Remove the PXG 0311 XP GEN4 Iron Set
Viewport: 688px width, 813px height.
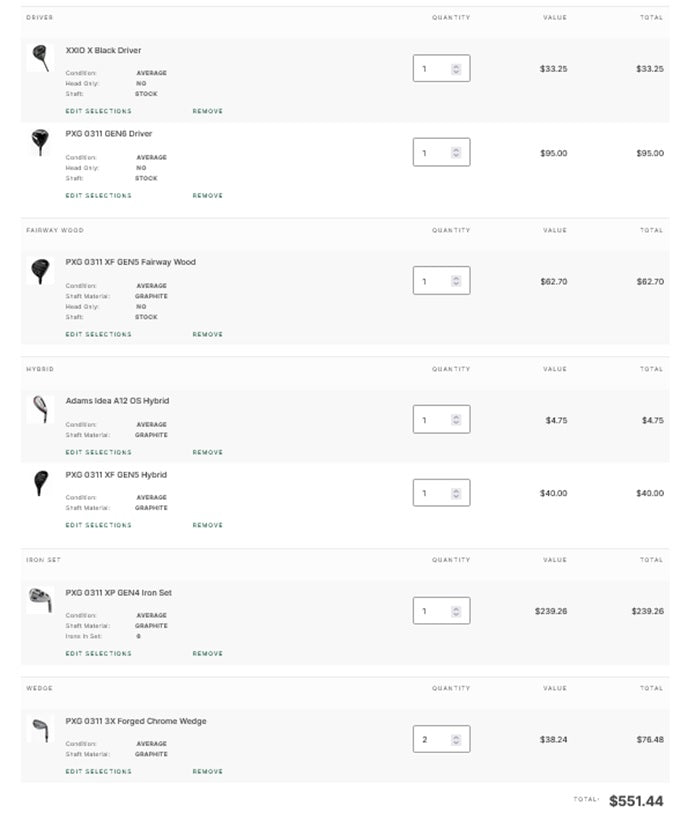(207, 653)
